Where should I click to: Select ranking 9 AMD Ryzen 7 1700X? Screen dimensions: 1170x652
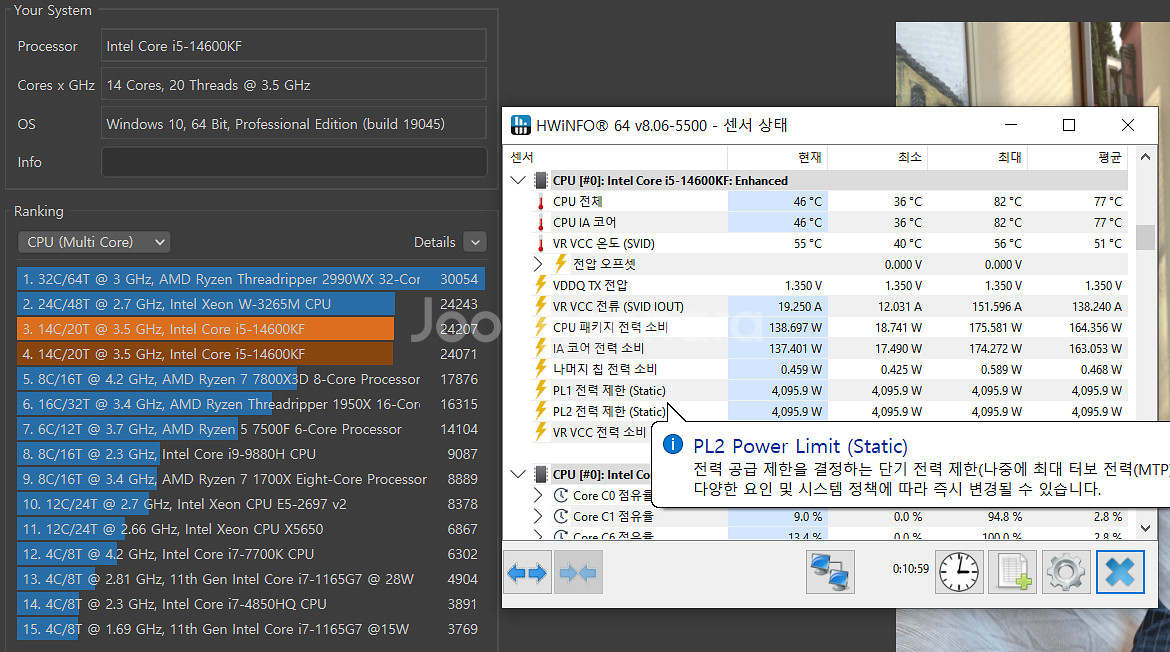point(251,479)
